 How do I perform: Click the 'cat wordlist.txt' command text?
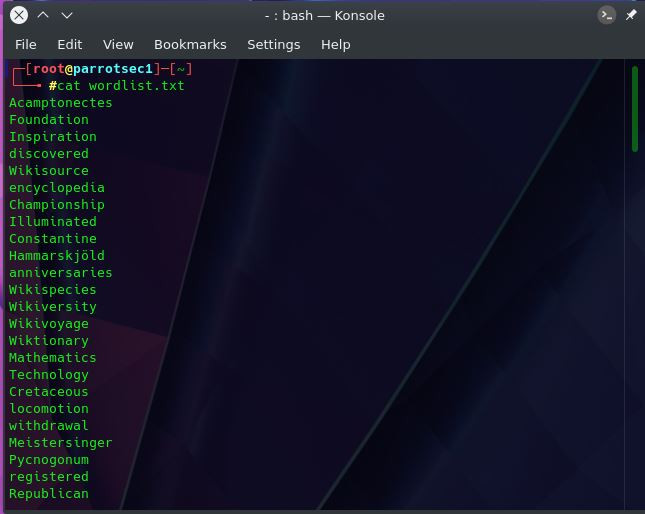pyautogui.click(x=121, y=86)
